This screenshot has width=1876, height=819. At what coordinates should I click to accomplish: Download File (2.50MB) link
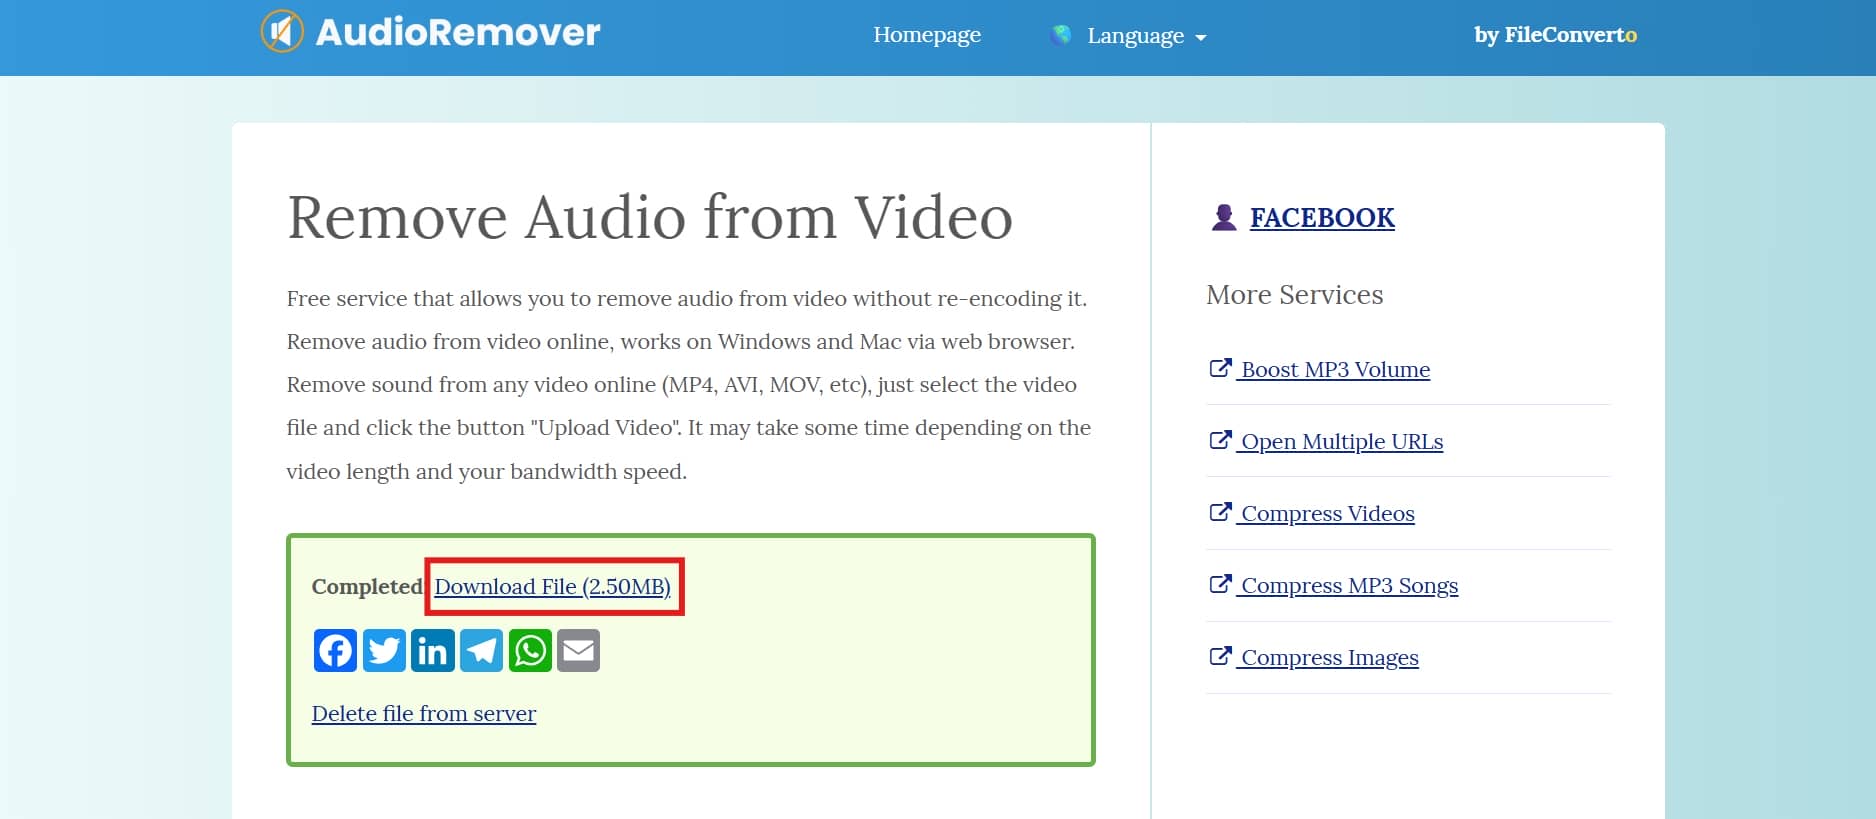(x=552, y=587)
